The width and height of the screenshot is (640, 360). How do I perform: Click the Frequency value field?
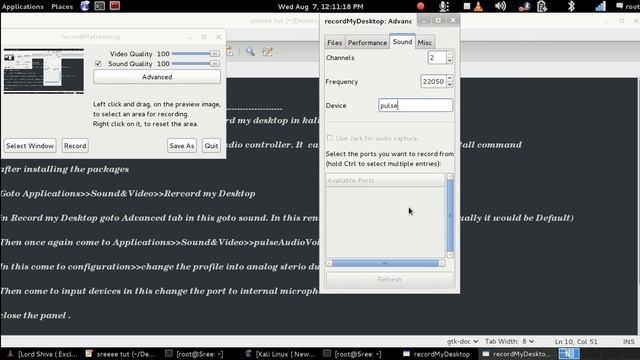pyautogui.click(x=433, y=81)
